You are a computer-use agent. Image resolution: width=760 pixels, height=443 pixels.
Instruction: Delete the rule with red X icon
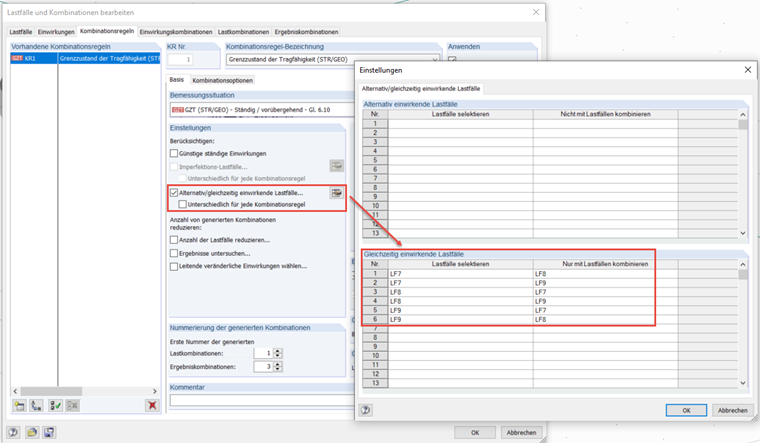pyautogui.click(x=152, y=405)
